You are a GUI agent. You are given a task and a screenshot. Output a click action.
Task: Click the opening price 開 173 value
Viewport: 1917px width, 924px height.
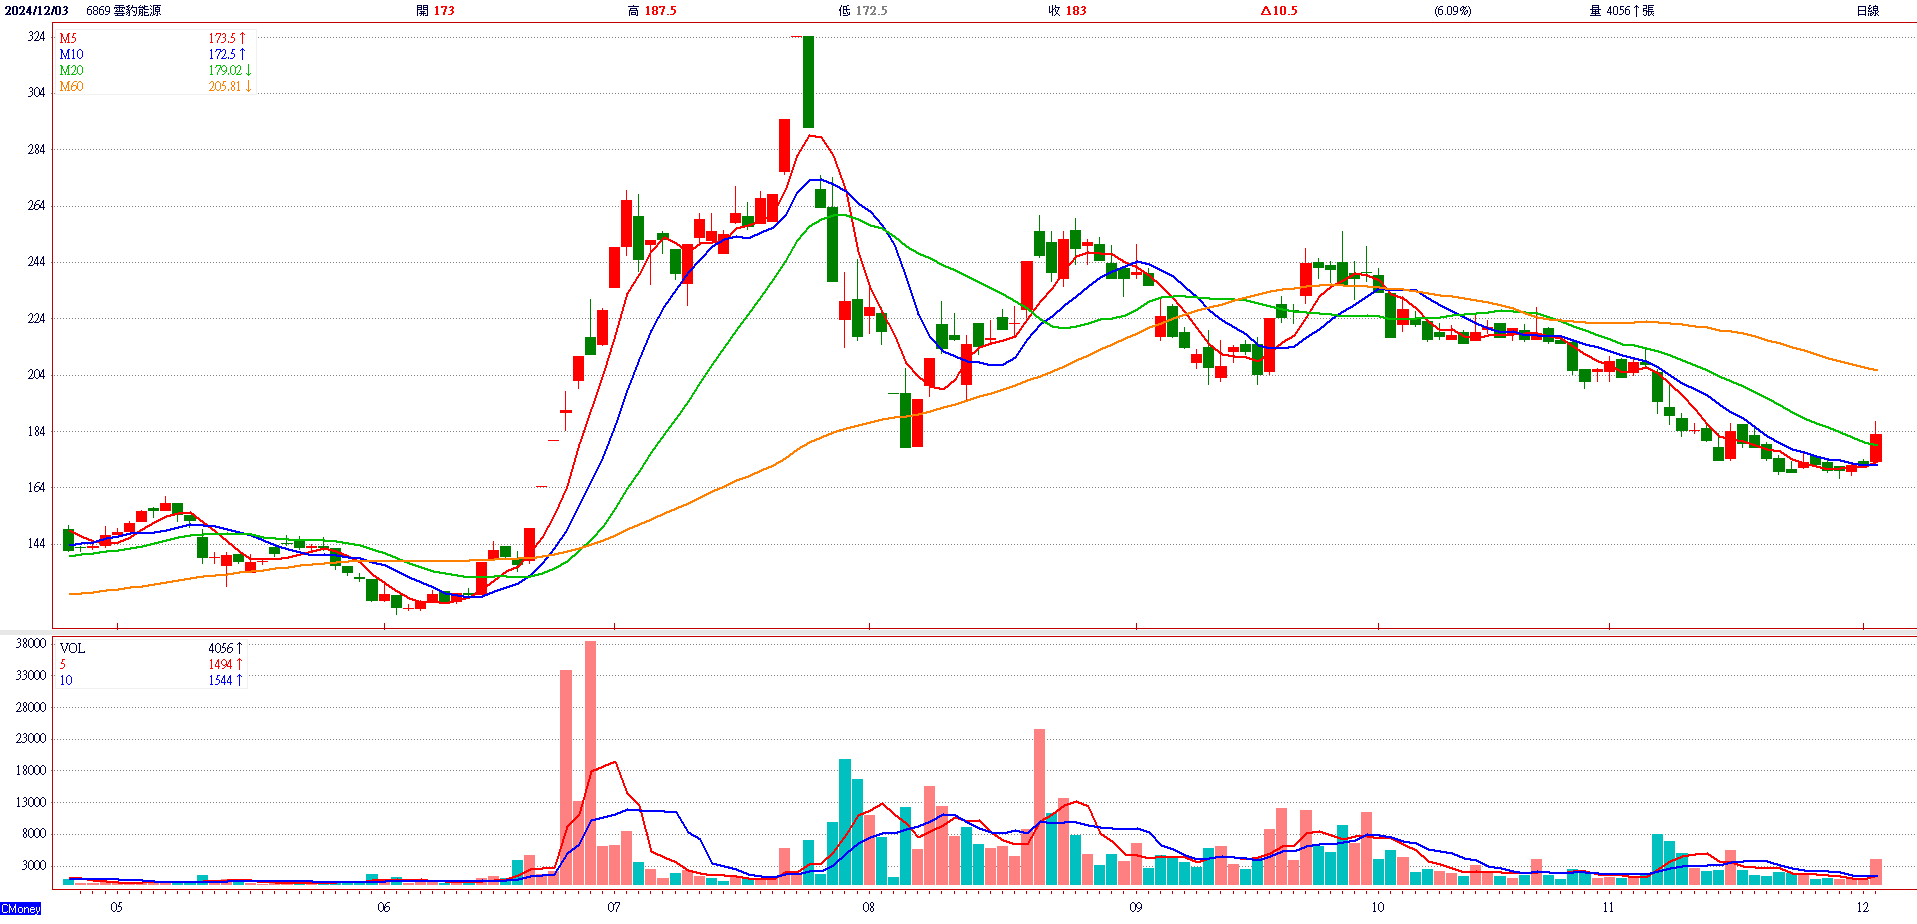435,11
